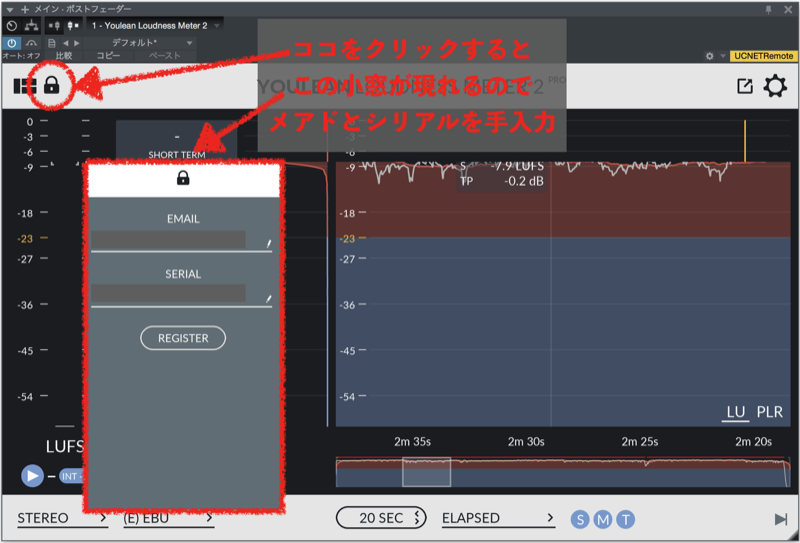Click the skip-to-end icon in the bottom bar

[781, 520]
